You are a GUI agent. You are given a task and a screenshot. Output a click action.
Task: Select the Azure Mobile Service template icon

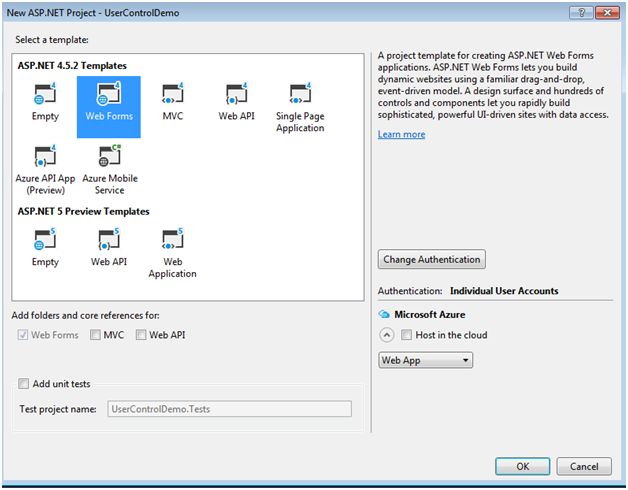click(x=109, y=155)
